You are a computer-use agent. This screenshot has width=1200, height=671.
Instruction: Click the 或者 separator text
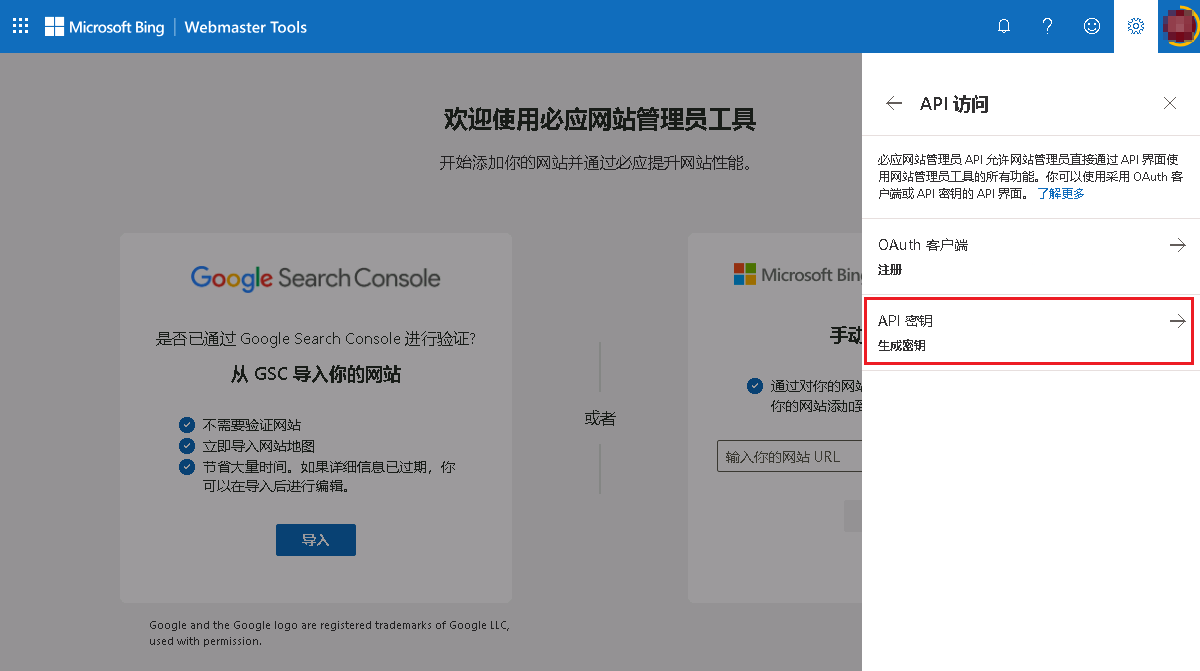(x=600, y=419)
